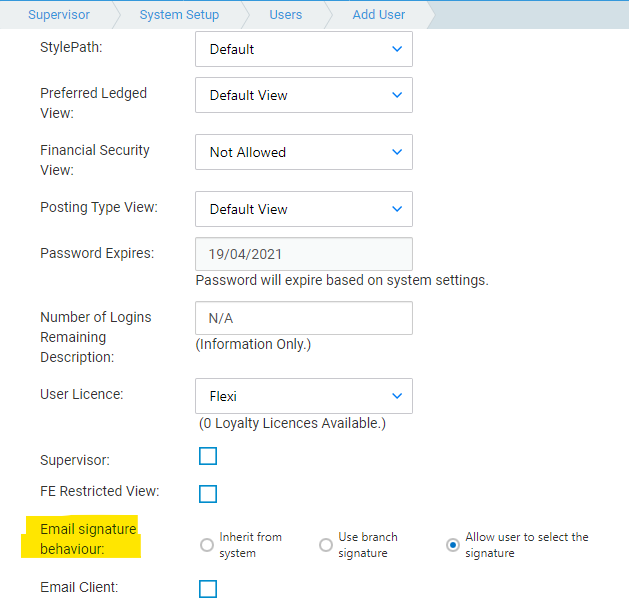Screen dimensions: 629x614
Task: Open the Users breadcrumb
Action: [286, 14]
